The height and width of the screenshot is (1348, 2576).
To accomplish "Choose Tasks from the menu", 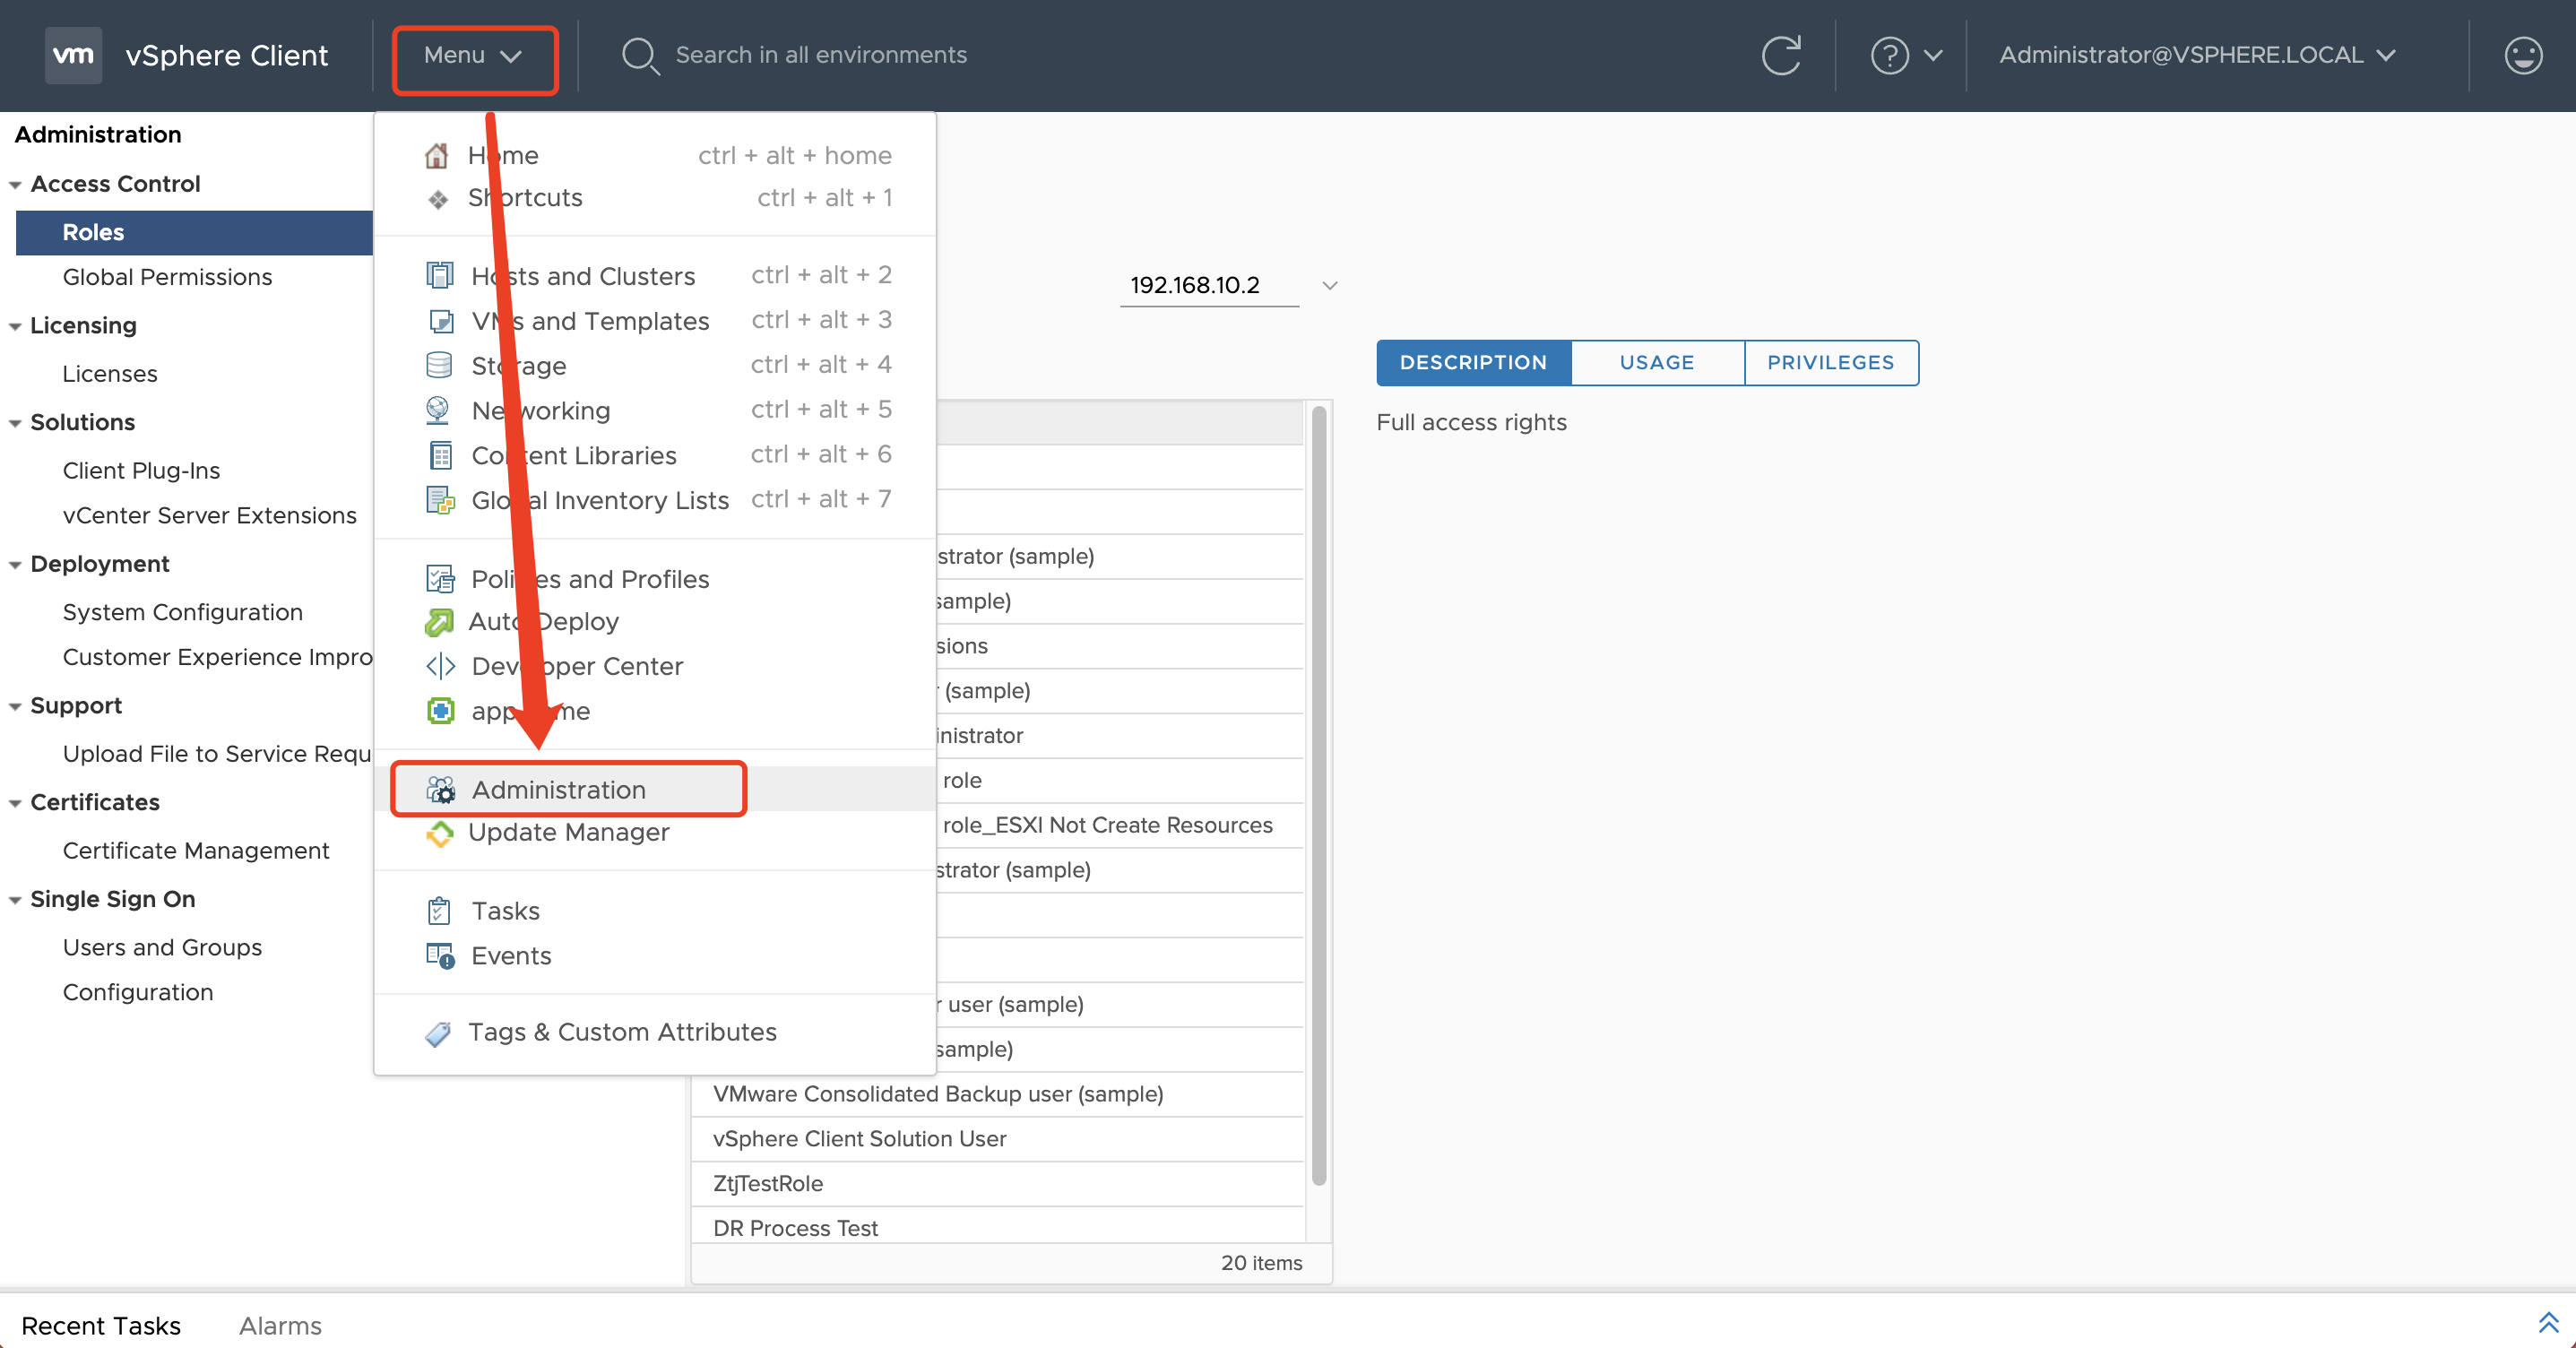I will click(x=656, y=911).
